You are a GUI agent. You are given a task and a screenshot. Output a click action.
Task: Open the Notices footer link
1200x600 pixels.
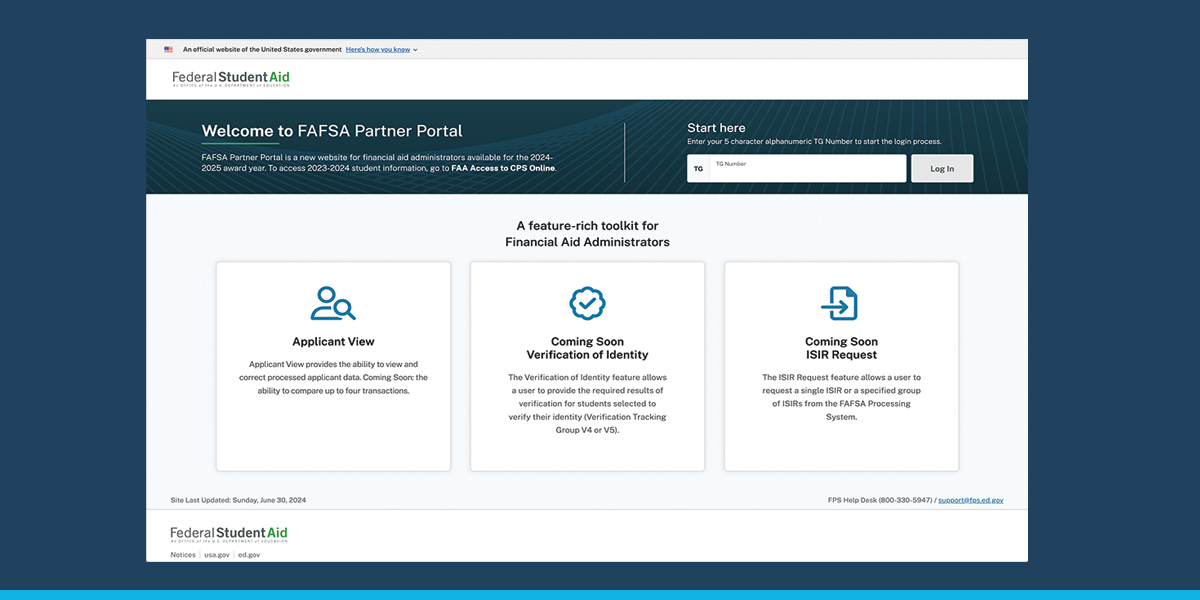(x=183, y=554)
